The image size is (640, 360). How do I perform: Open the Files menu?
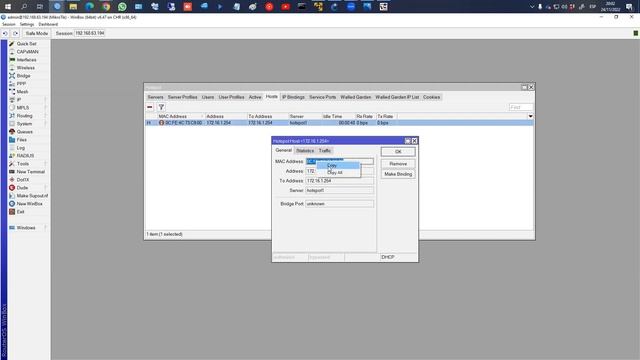pyautogui.click(x=22, y=140)
